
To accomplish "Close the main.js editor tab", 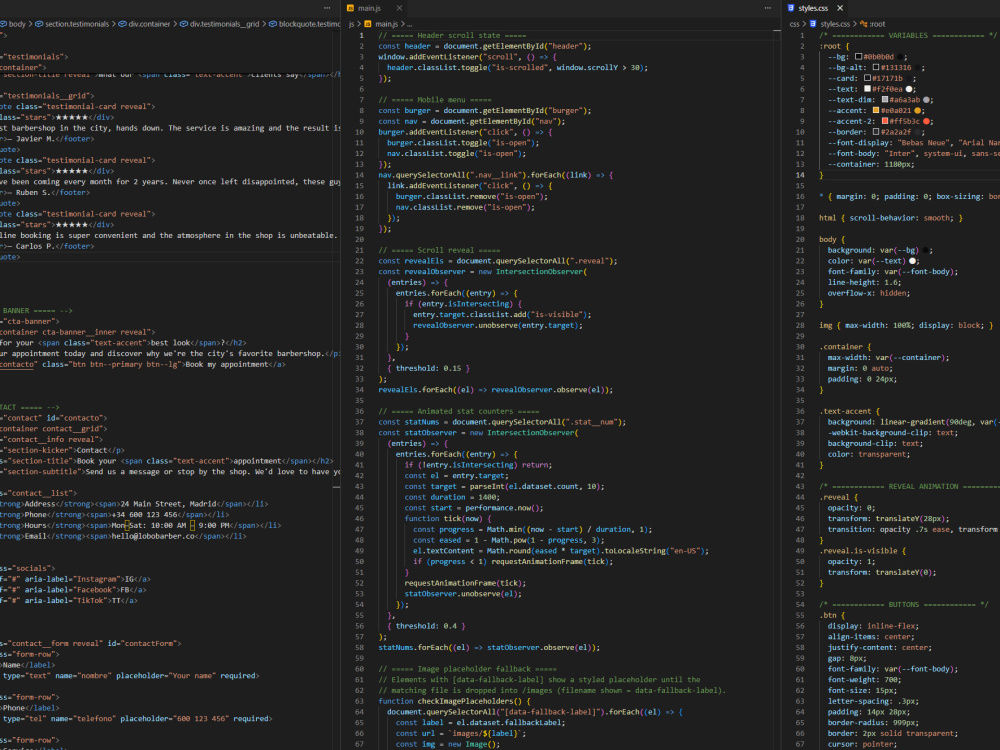I will [399, 8].
